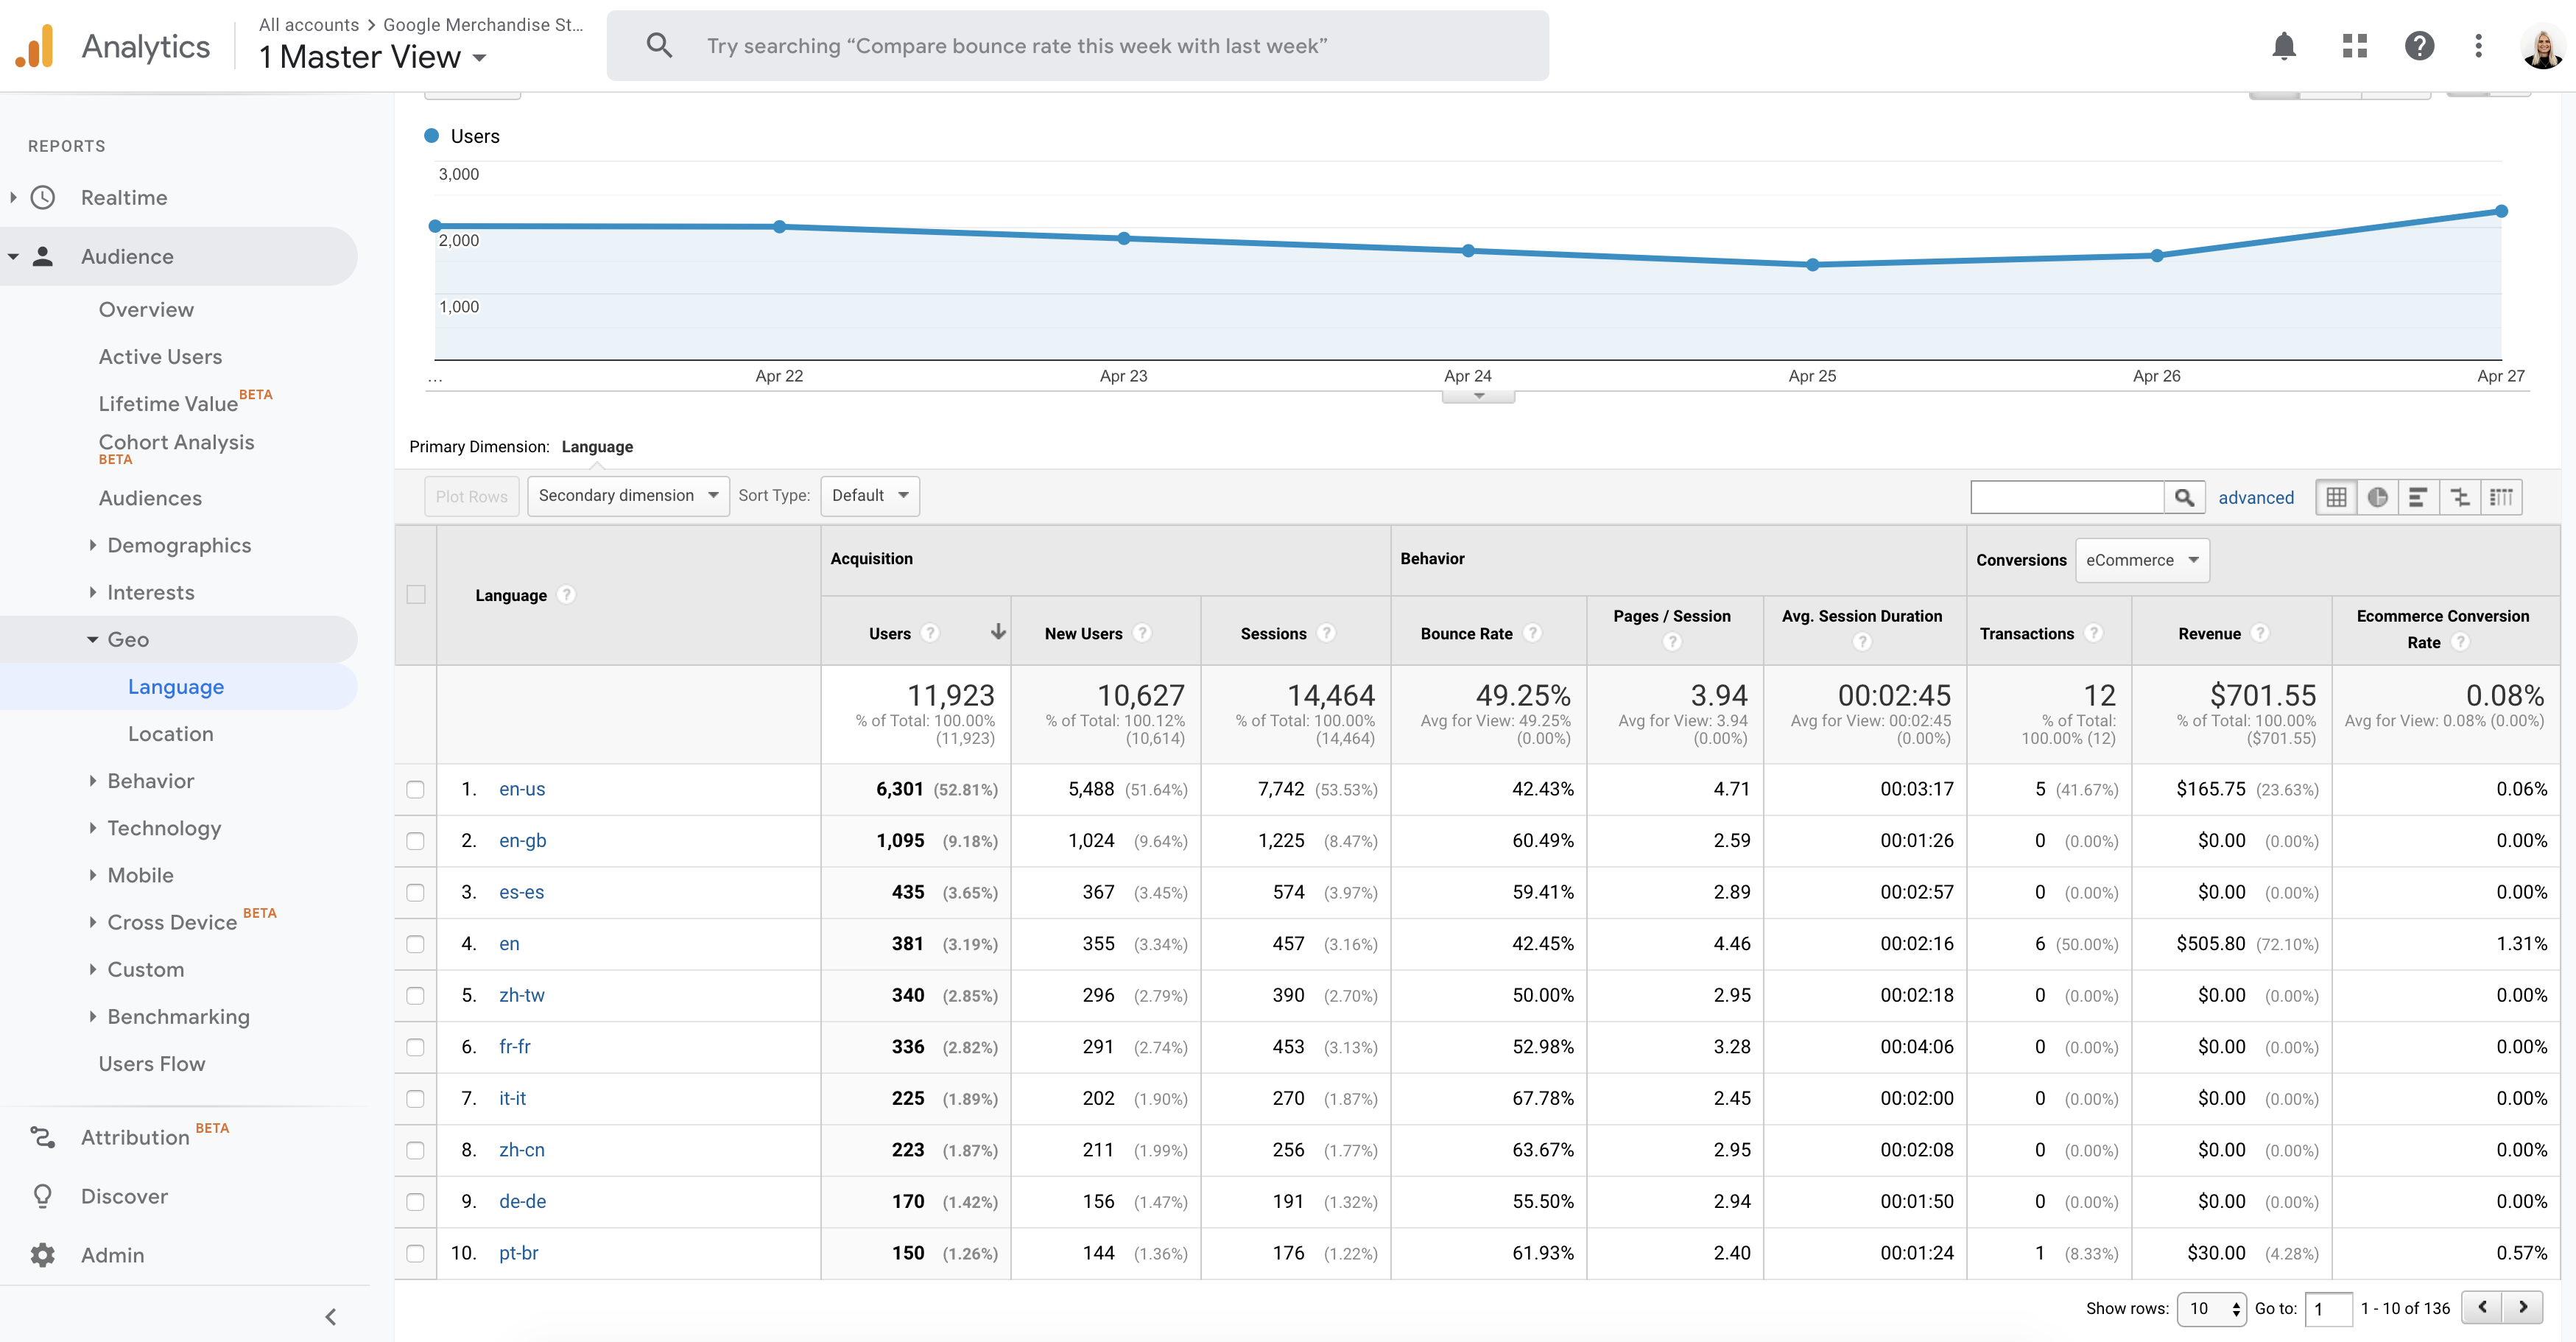Open Audience Overview report
The width and height of the screenshot is (2576, 1342).
click(x=146, y=309)
